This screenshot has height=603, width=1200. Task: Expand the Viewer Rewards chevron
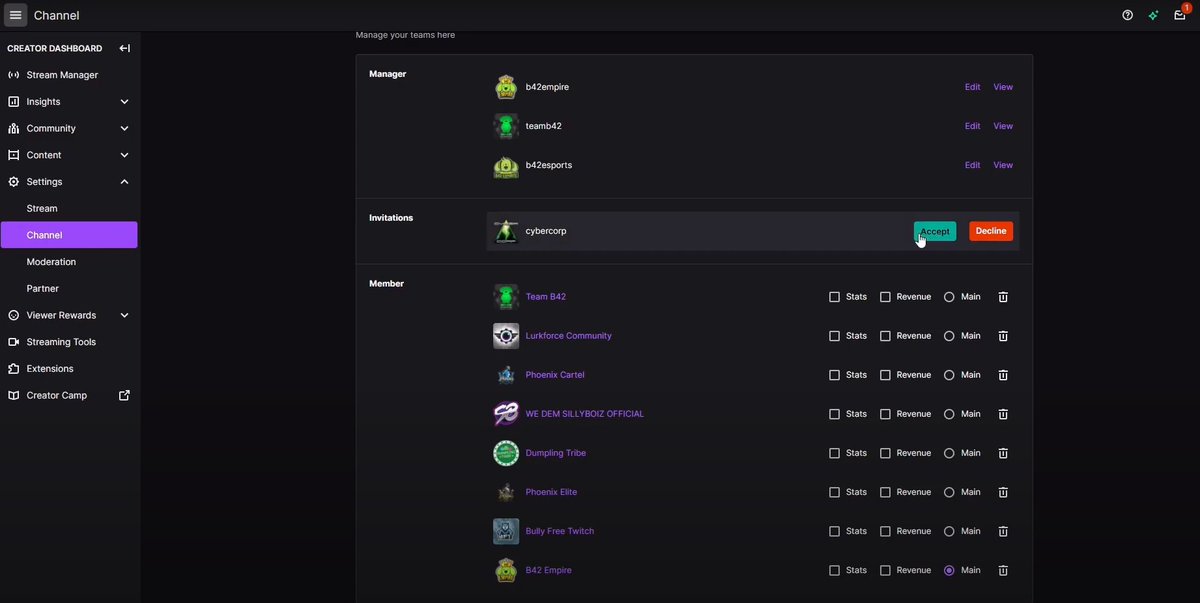124,315
